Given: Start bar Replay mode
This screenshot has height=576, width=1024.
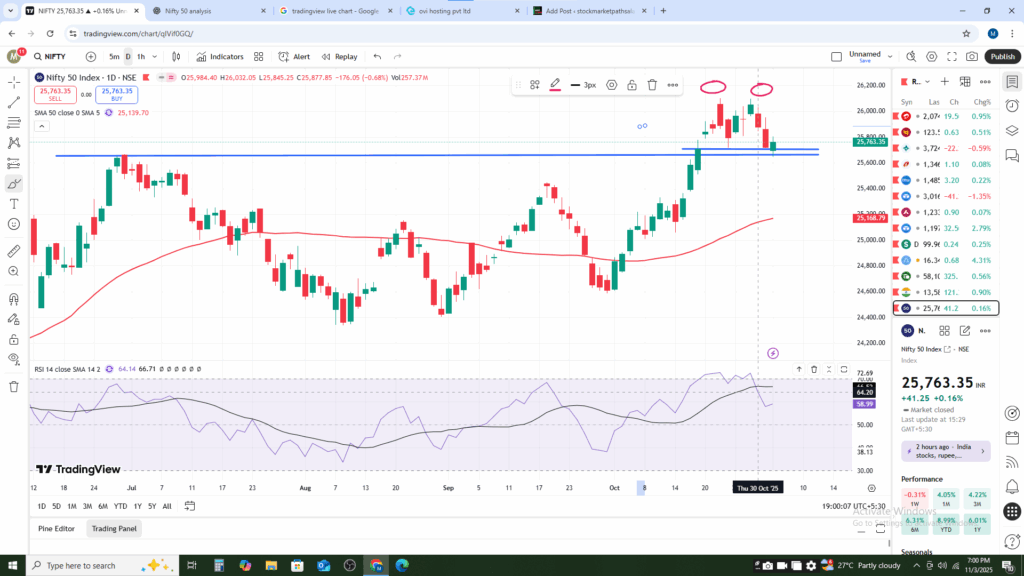Looking at the screenshot, I should [339, 57].
